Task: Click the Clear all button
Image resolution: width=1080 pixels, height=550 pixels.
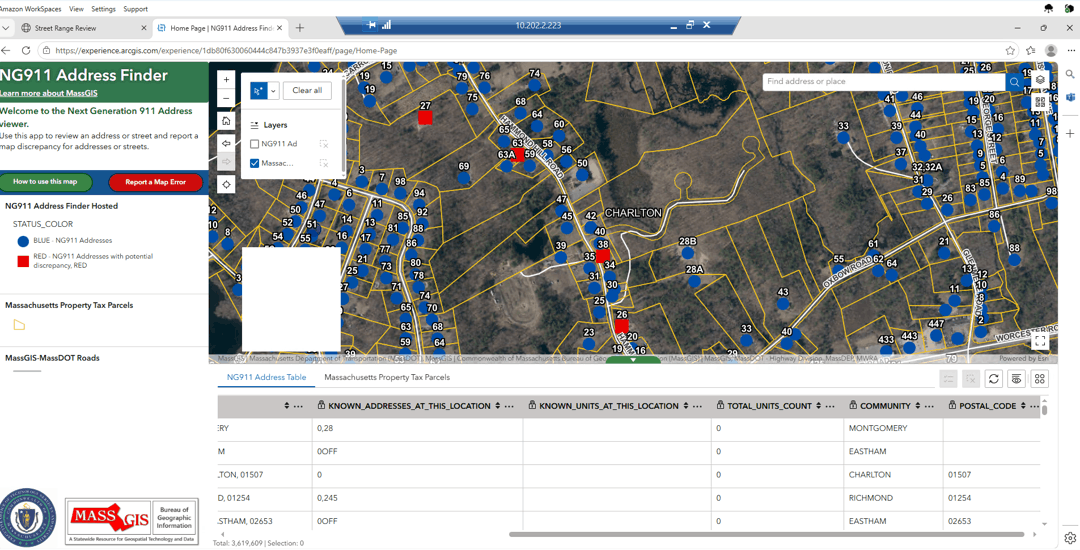Action: pos(307,90)
